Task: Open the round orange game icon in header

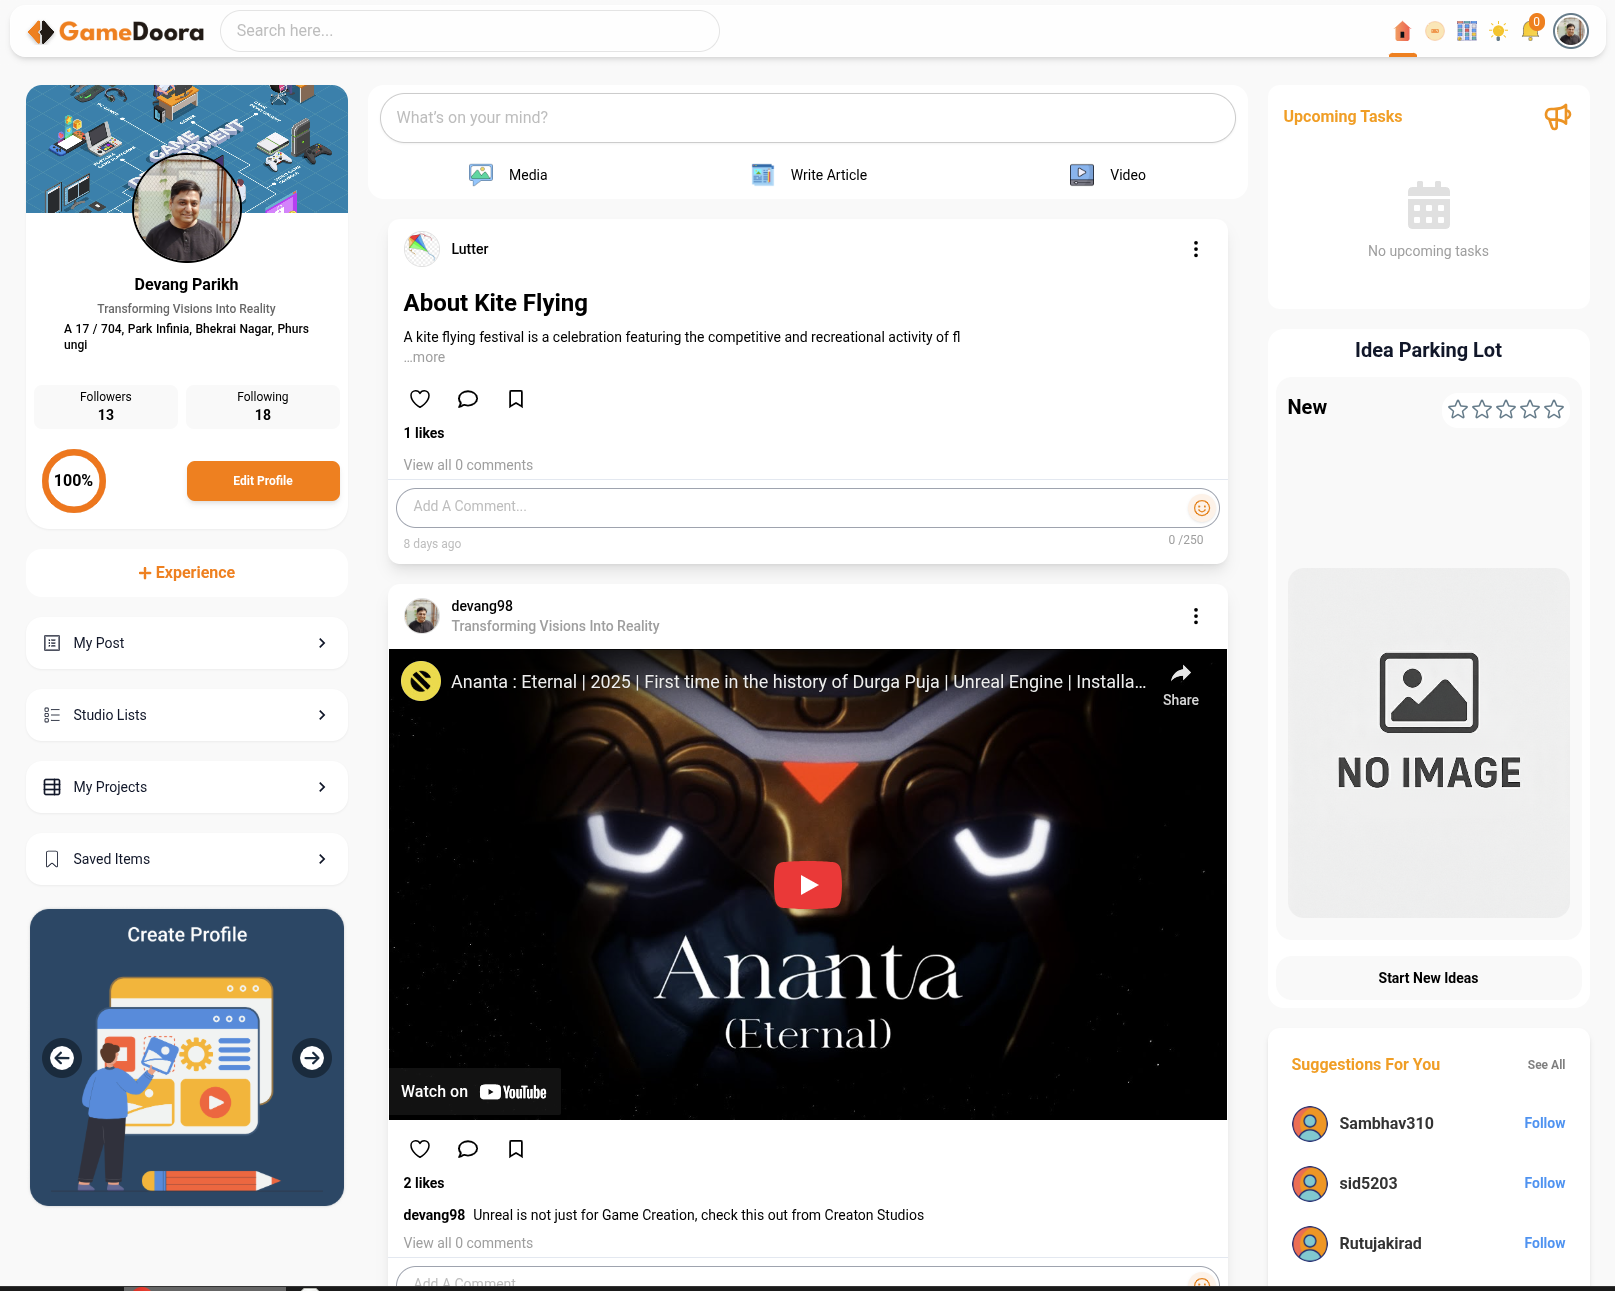Action: pos(1434,32)
